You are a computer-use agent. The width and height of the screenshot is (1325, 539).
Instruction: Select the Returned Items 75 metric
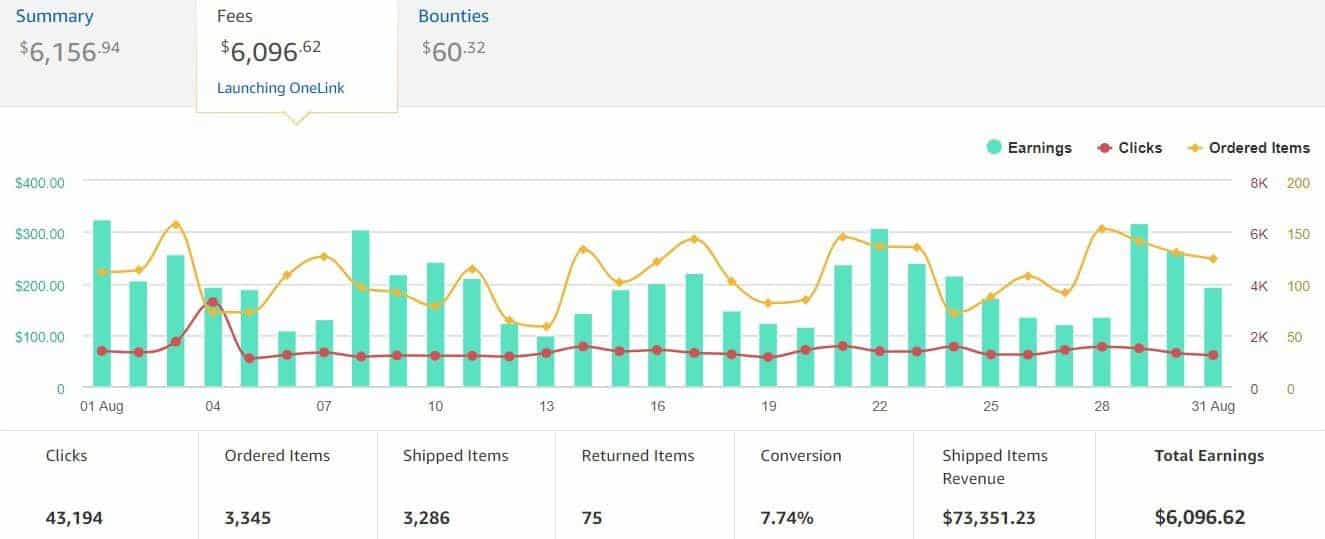pyautogui.click(x=645, y=485)
